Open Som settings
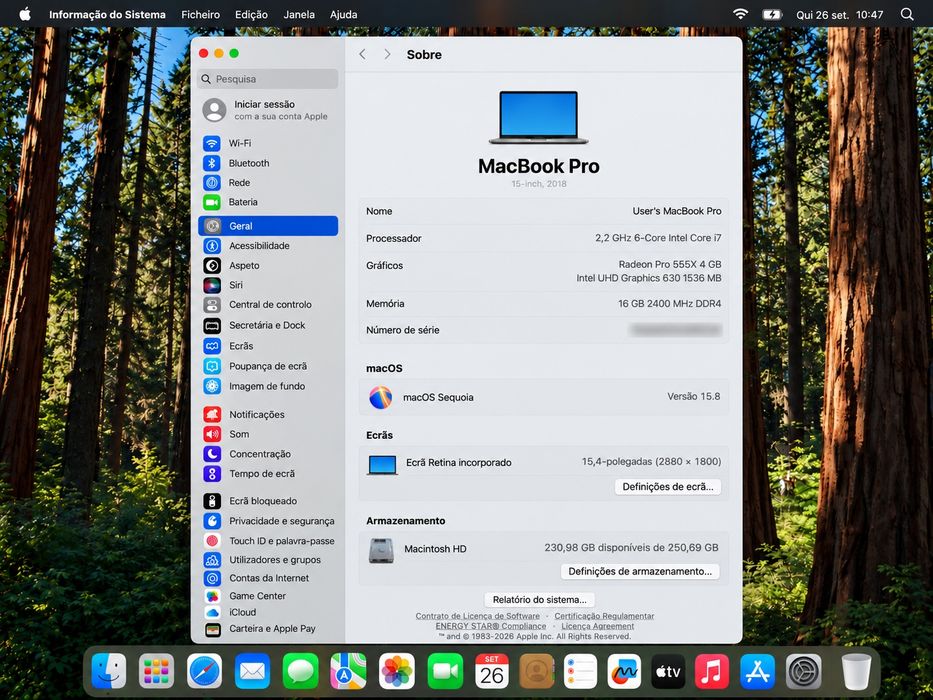Viewport: 933px width, 700px height. (268, 434)
